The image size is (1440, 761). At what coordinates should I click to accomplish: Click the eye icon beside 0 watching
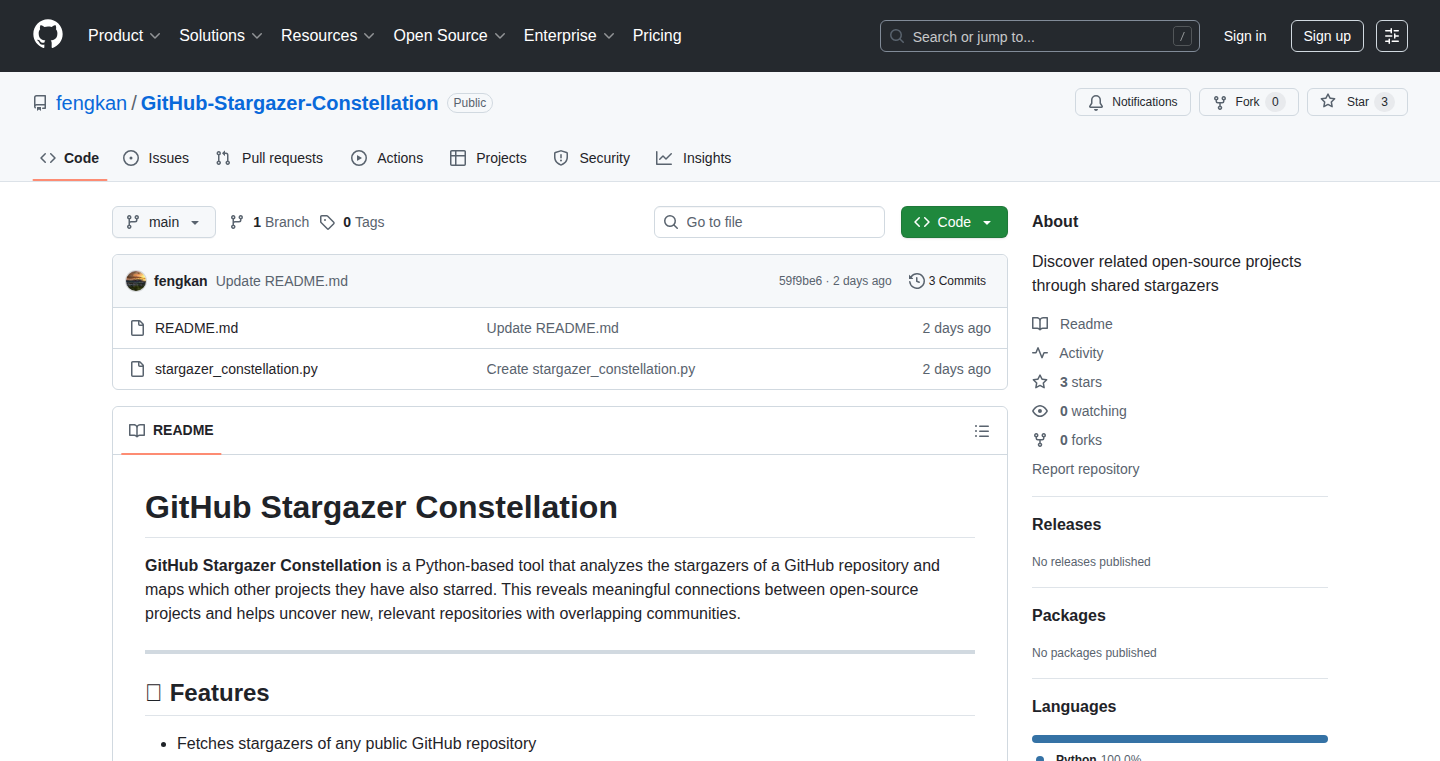point(1040,411)
